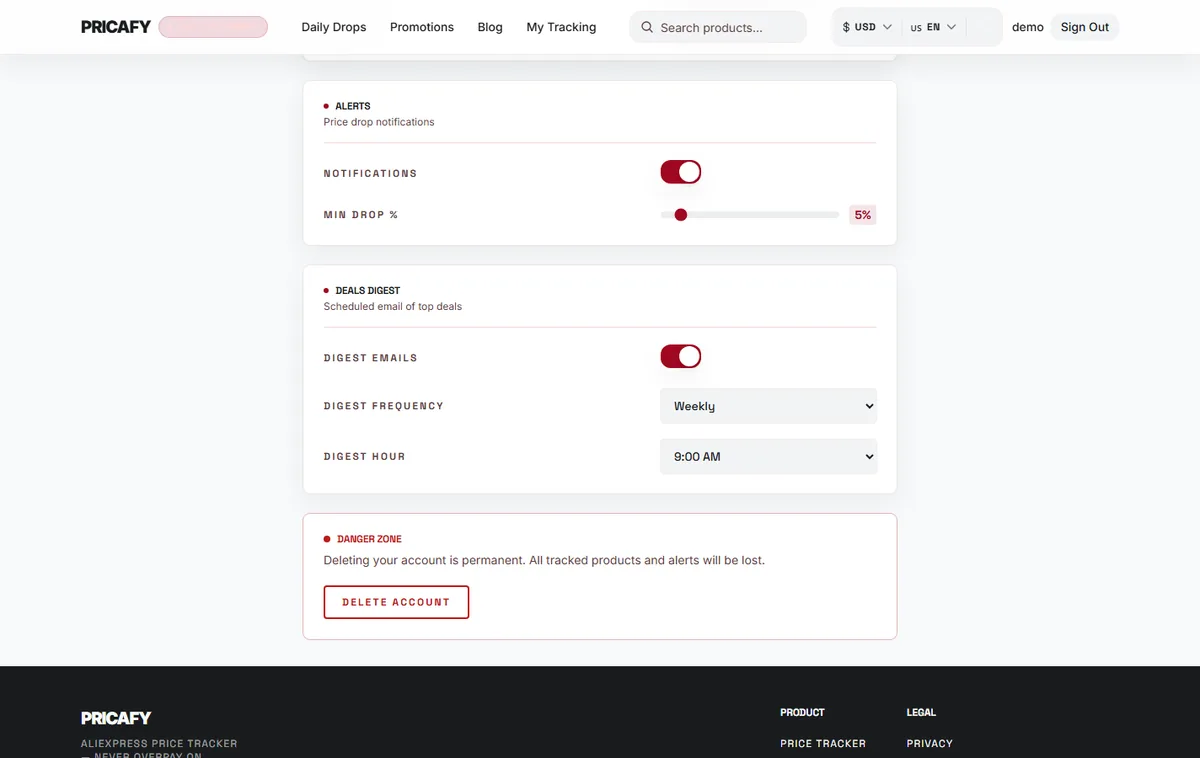
Task: Click the Danger Zone heading
Action: [x=369, y=539]
